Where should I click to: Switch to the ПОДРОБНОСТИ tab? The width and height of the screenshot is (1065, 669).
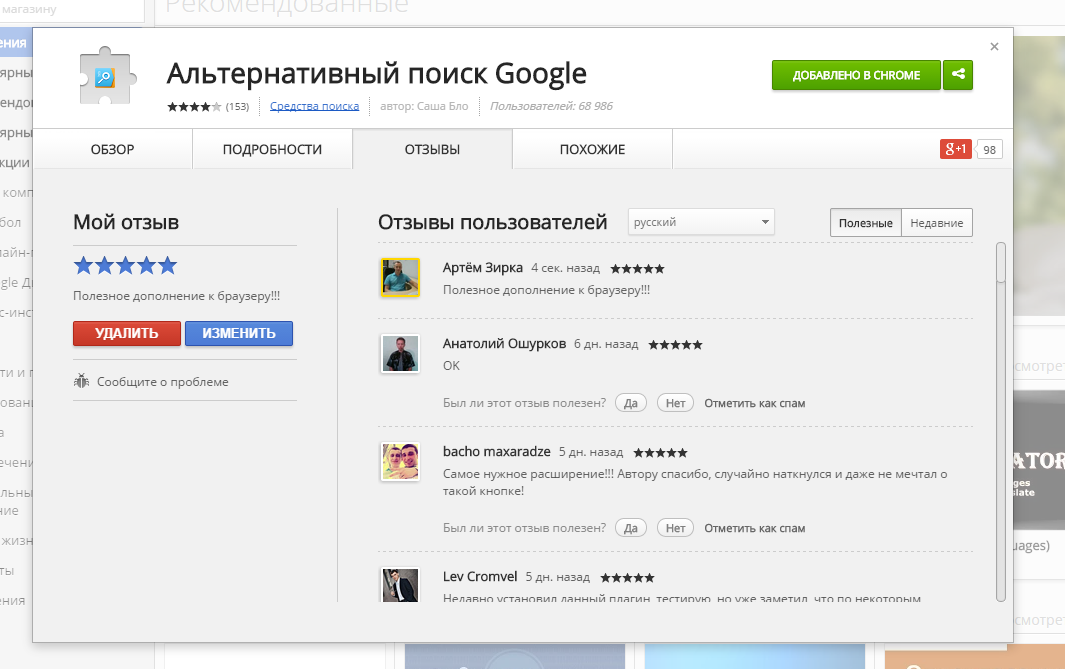[272, 149]
